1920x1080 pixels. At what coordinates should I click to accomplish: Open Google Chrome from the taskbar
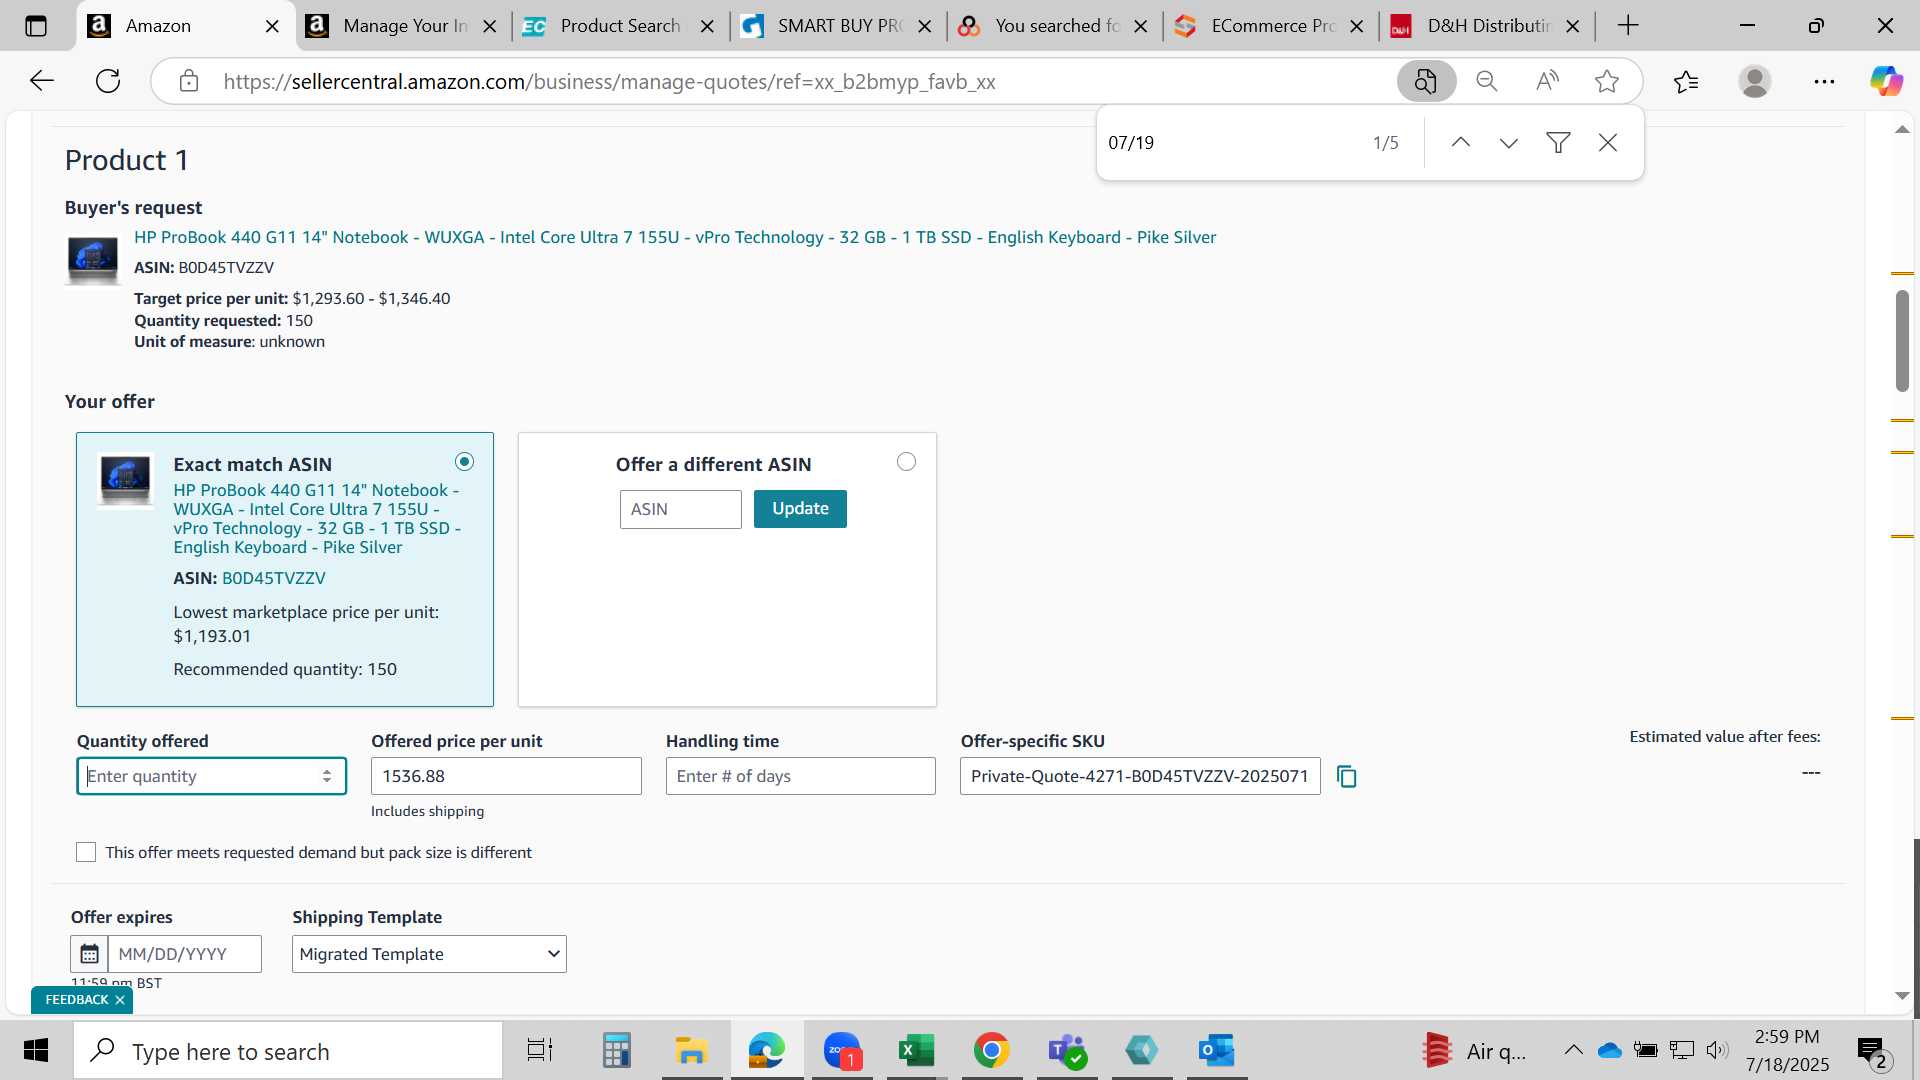click(x=991, y=1051)
